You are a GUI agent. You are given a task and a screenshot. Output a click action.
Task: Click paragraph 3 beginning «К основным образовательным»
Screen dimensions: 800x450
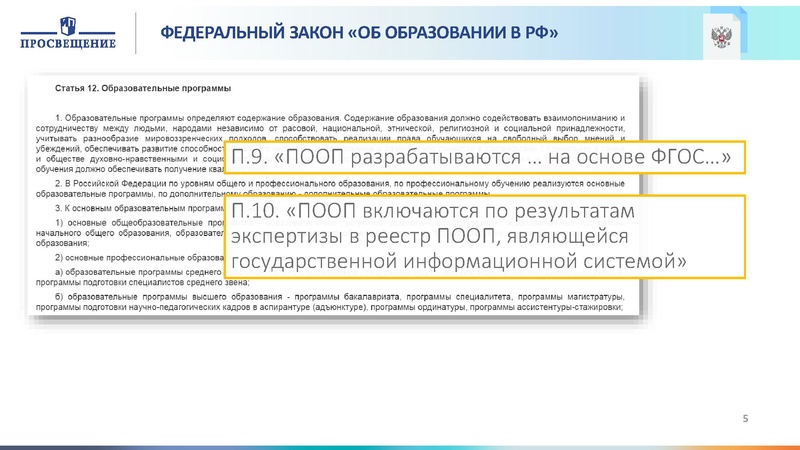pos(139,208)
